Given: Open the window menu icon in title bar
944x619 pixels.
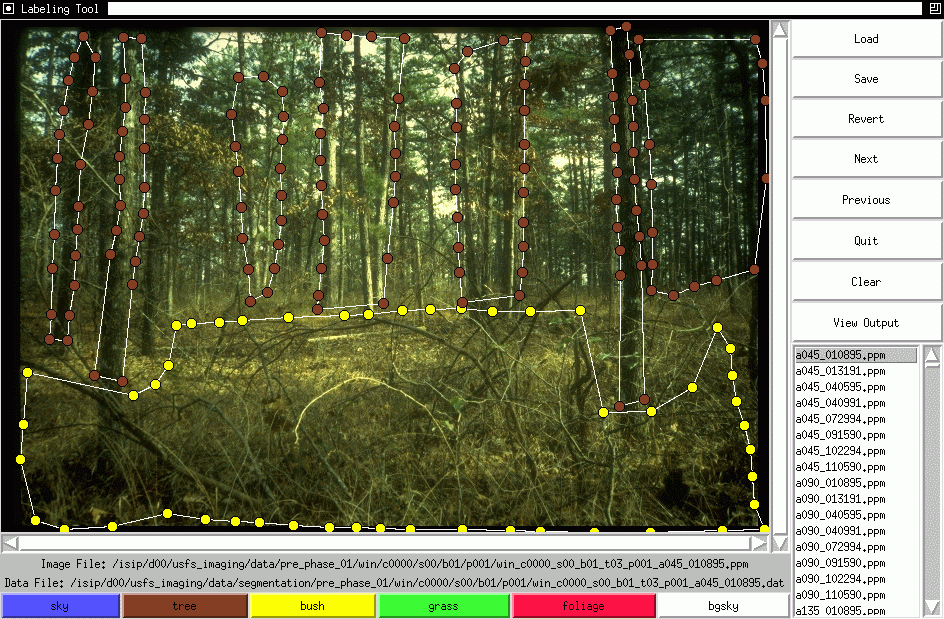Looking at the screenshot, I should click(x=8, y=8).
